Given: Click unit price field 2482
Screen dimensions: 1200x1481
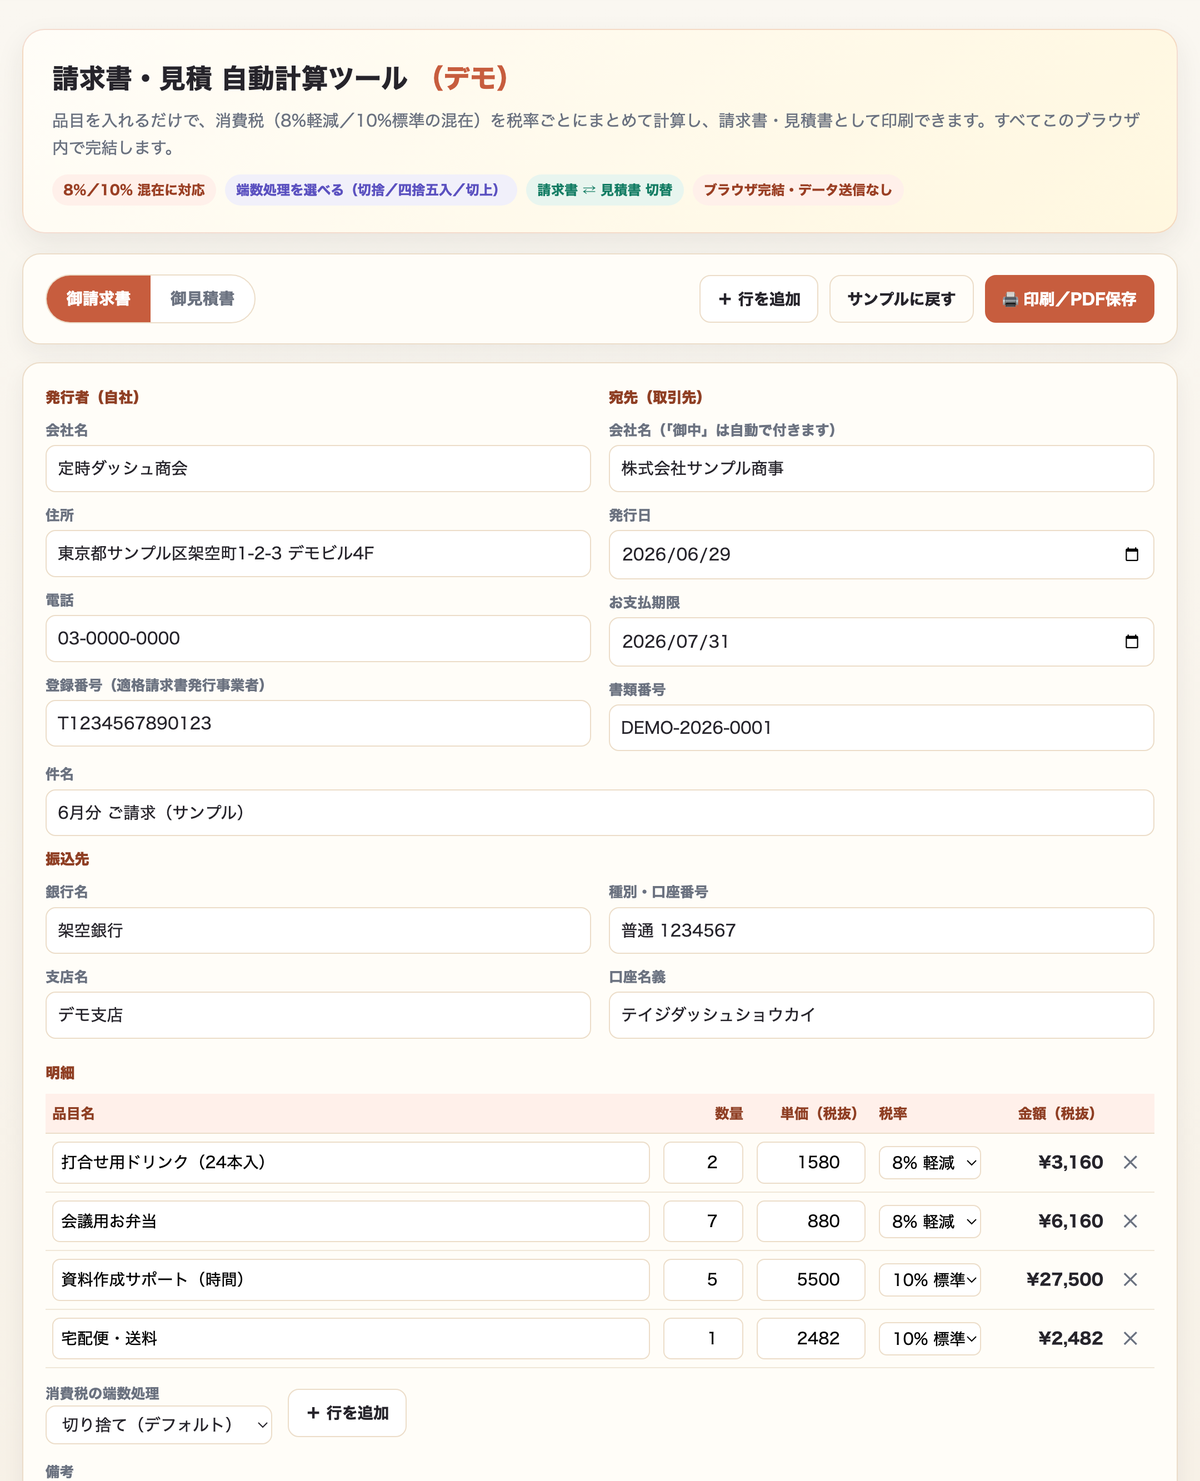Looking at the screenshot, I should pyautogui.click(x=811, y=1338).
